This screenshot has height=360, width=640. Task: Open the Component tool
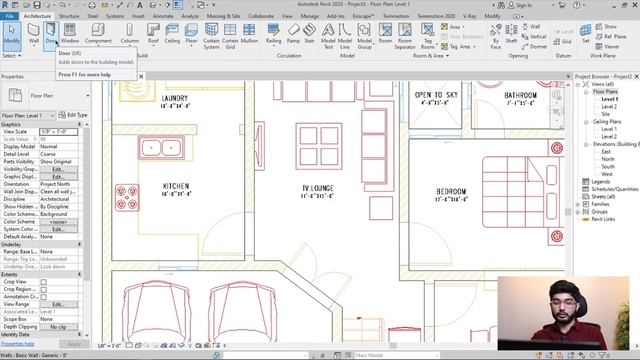coord(98,34)
